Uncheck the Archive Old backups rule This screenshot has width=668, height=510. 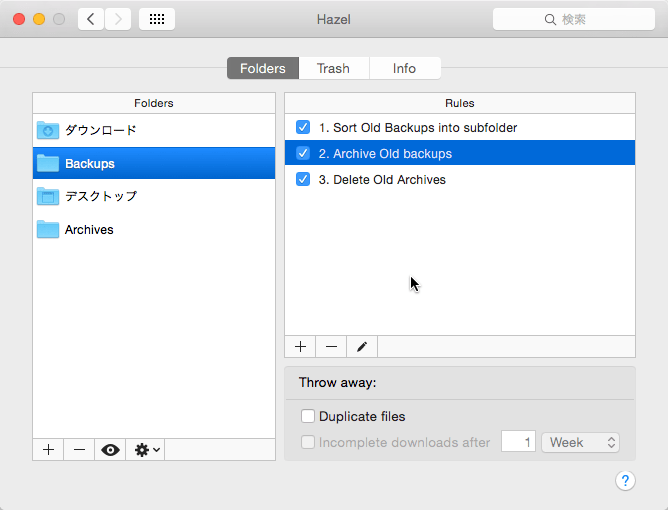click(x=303, y=154)
